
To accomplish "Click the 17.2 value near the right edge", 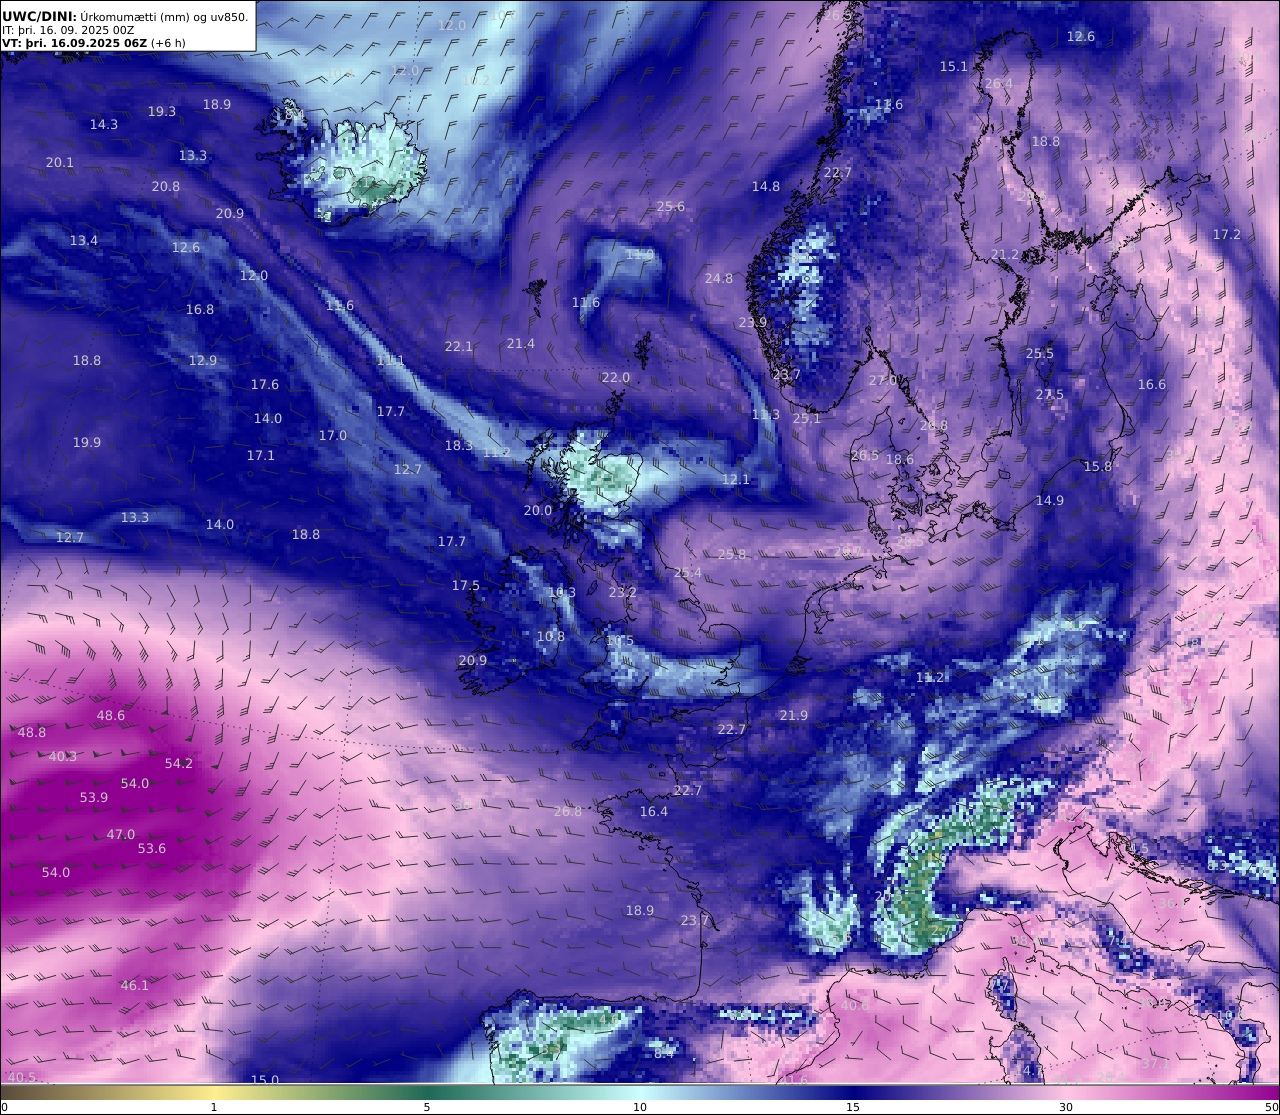I will coord(1227,234).
